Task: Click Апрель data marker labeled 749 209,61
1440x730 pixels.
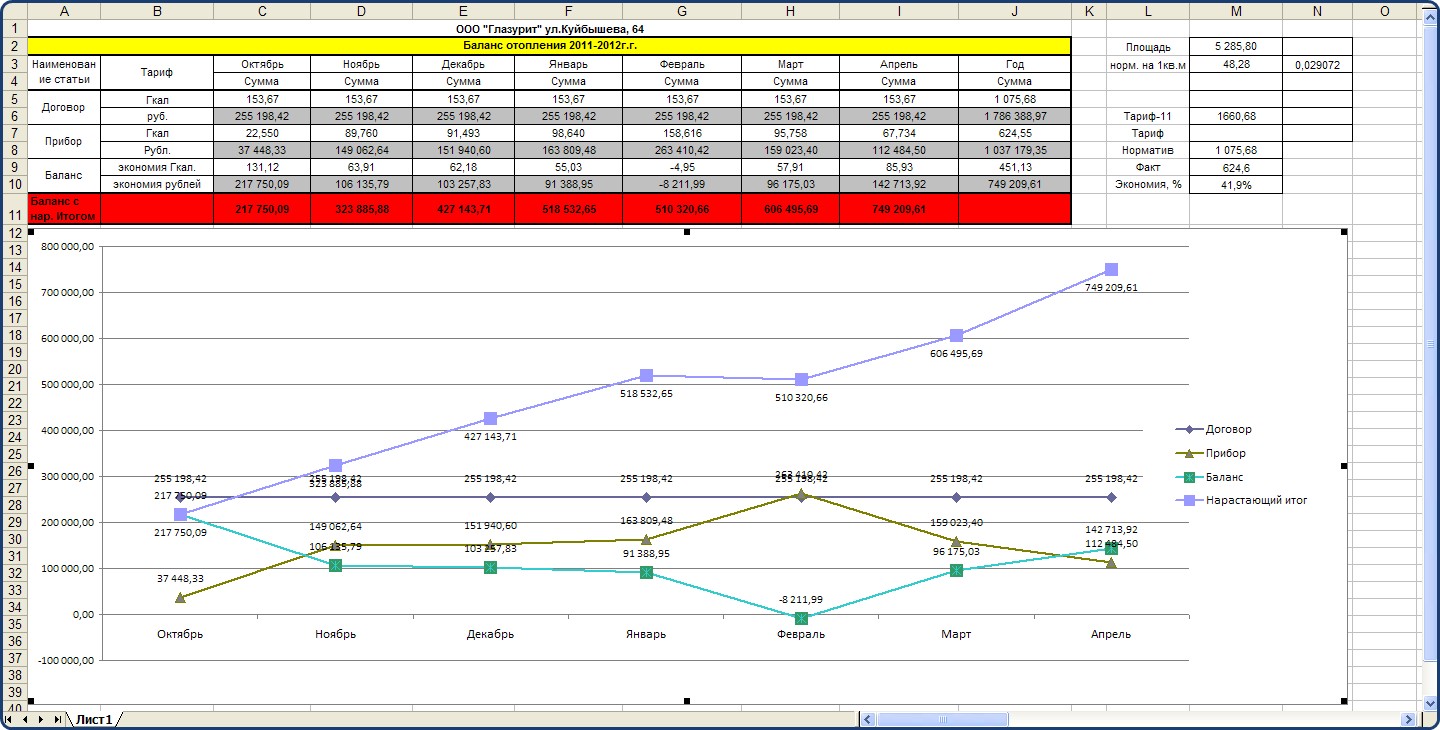Action: pos(1111,270)
